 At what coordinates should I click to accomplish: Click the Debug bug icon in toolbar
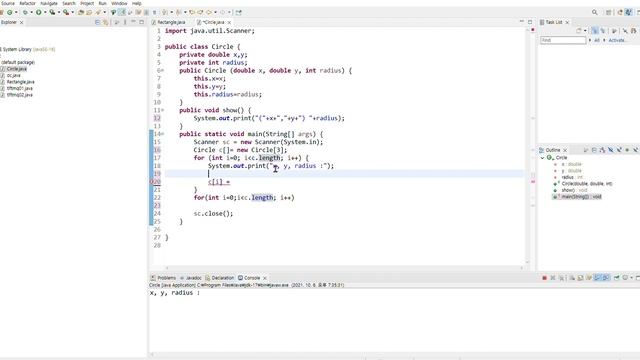(x=25, y=12)
